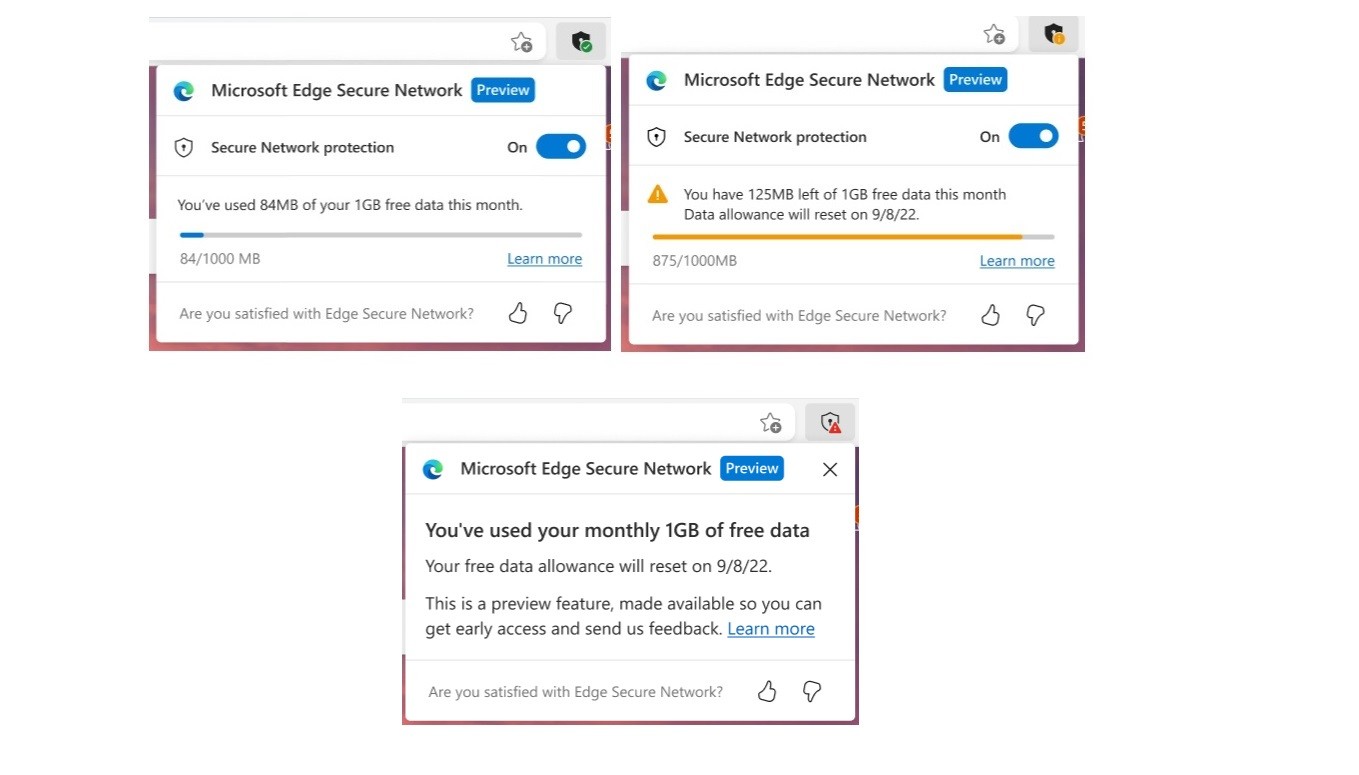Give thumbs down in the 125MB left panel
Screen dimensions: 1359x775
point(1036,316)
